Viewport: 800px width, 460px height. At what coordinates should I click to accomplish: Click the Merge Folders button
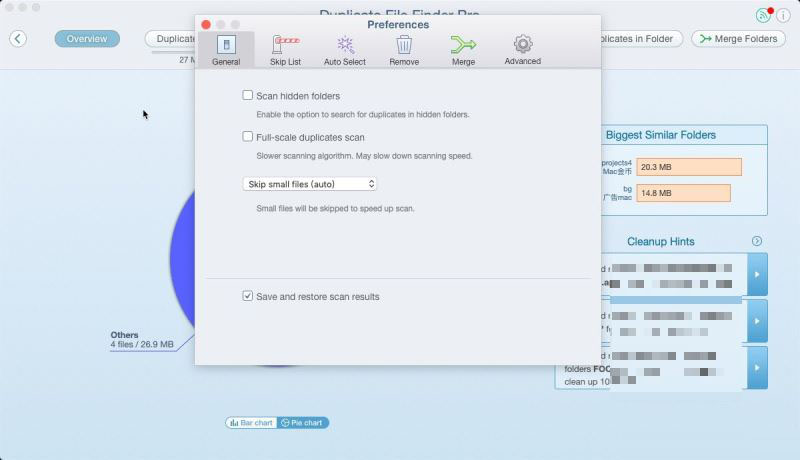click(738, 39)
